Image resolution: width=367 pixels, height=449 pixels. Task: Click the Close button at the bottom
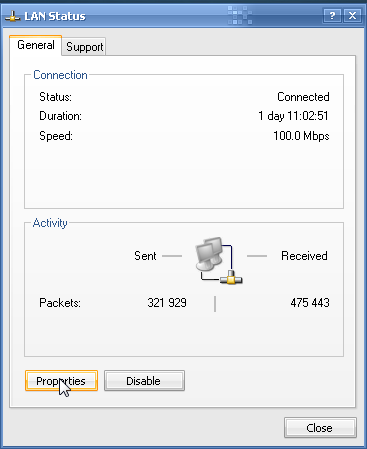click(320, 428)
